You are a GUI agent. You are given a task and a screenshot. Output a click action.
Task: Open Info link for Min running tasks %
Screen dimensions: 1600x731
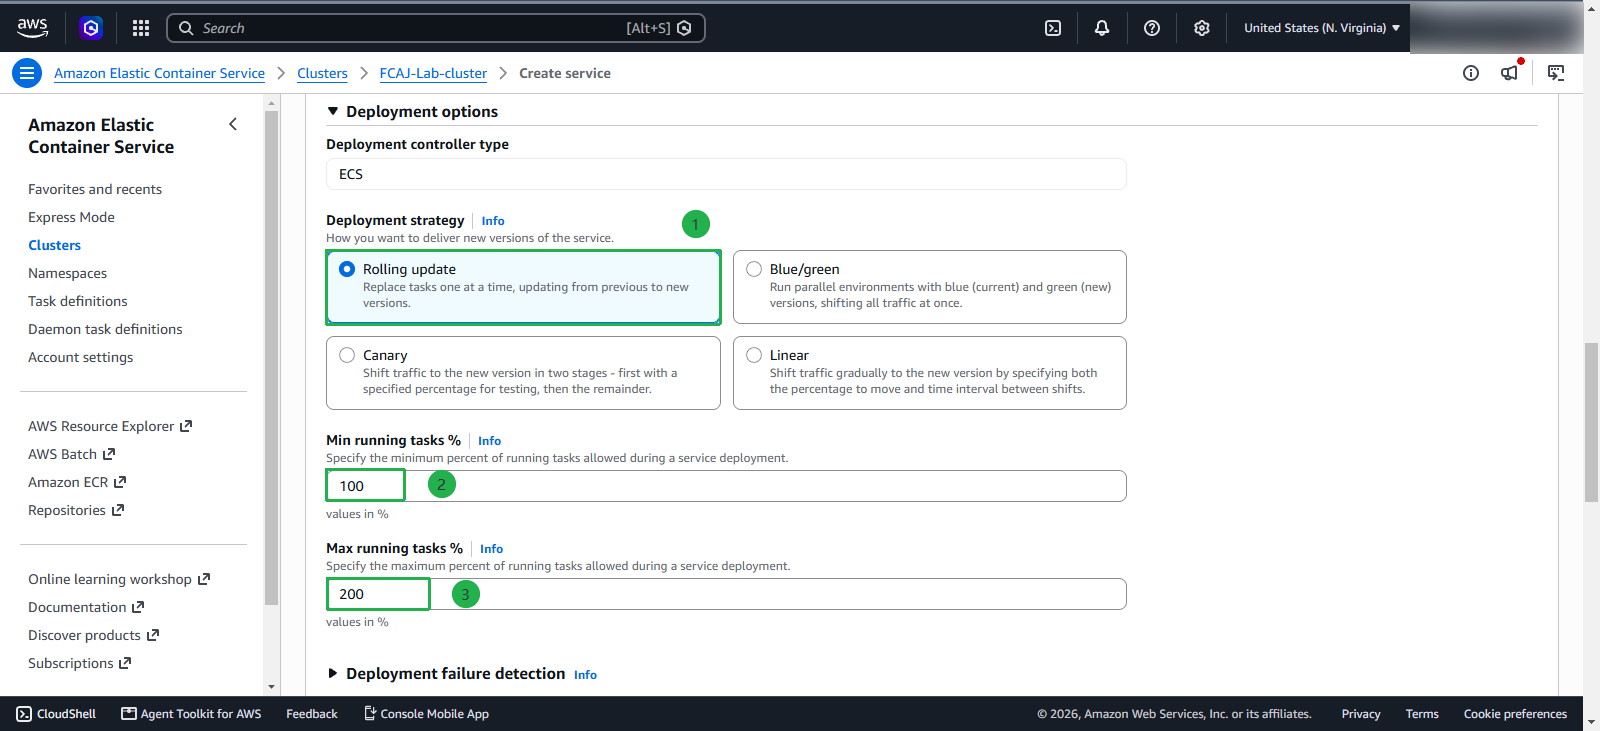click(x=489, y=441)
